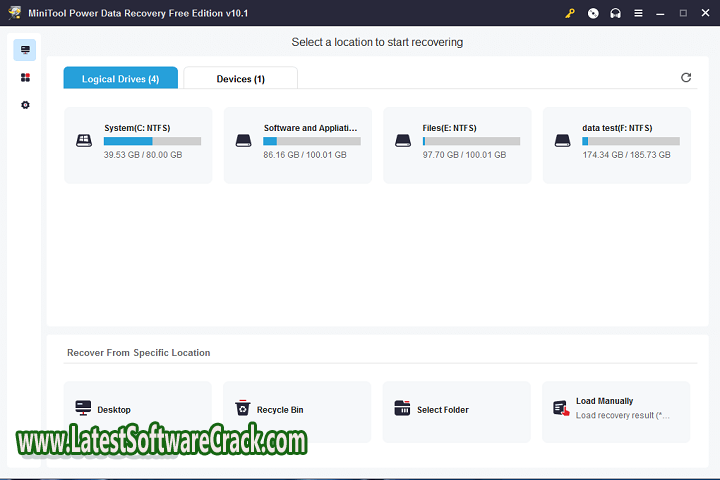Click the headphones support icon

(615, 13)
